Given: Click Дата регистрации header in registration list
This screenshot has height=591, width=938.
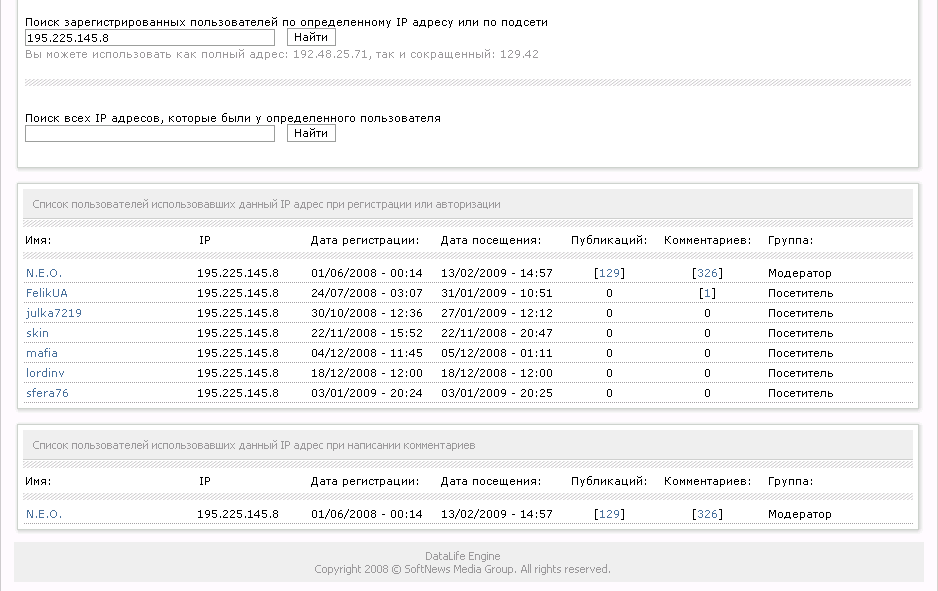Looking at the screenshot, I should tap(365, 240).
